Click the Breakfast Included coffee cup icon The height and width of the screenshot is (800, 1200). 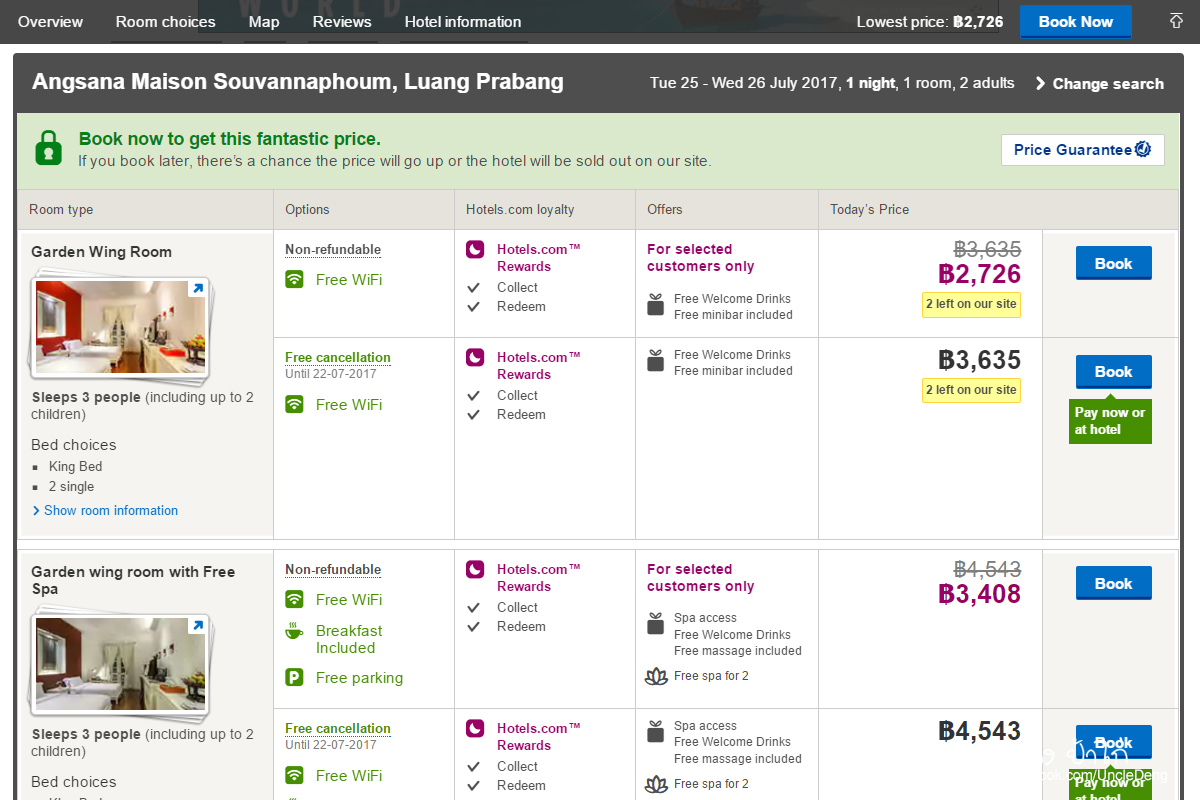(294, 631)
